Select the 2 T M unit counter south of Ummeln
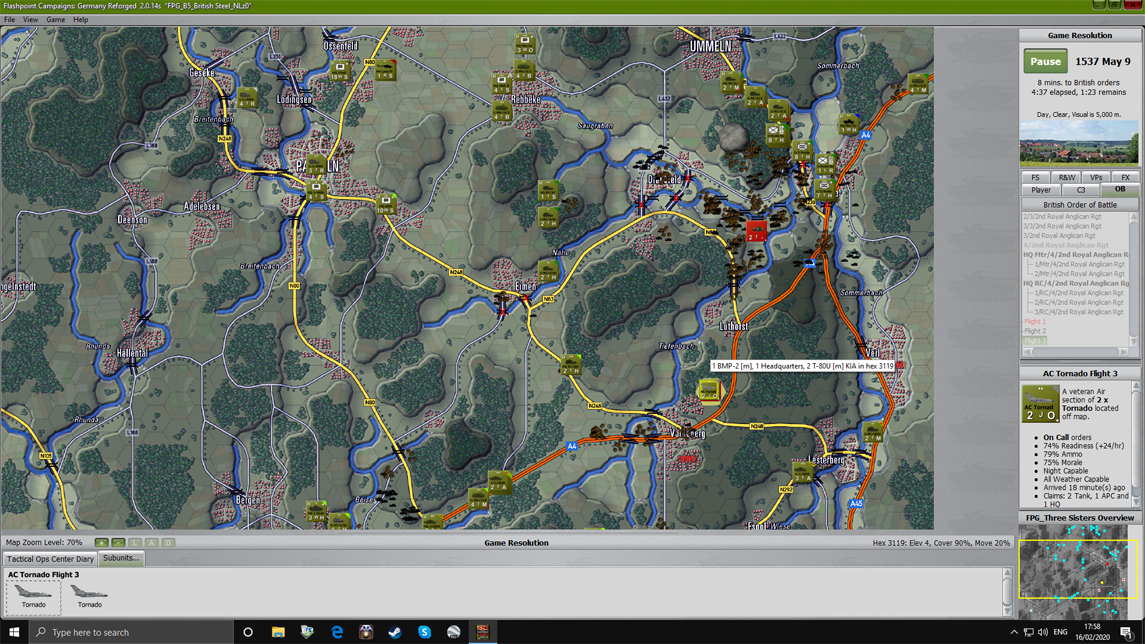 (732, 83)
